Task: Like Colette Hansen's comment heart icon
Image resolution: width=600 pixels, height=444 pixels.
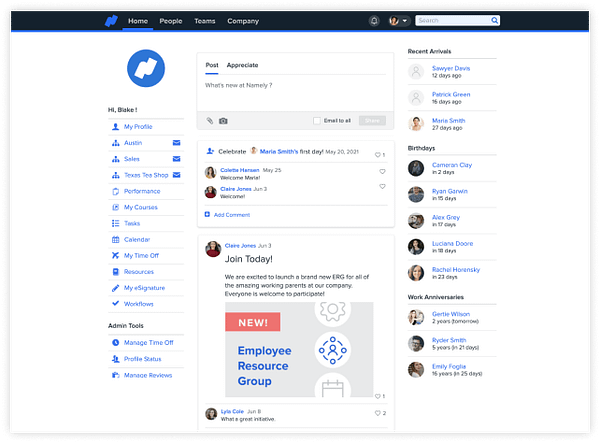Action: point(382,171)
